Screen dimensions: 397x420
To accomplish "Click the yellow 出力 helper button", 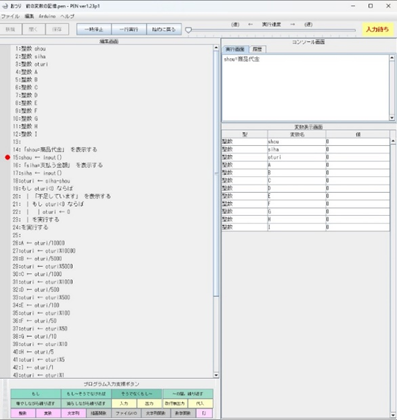I will click(x=149, y=403).
